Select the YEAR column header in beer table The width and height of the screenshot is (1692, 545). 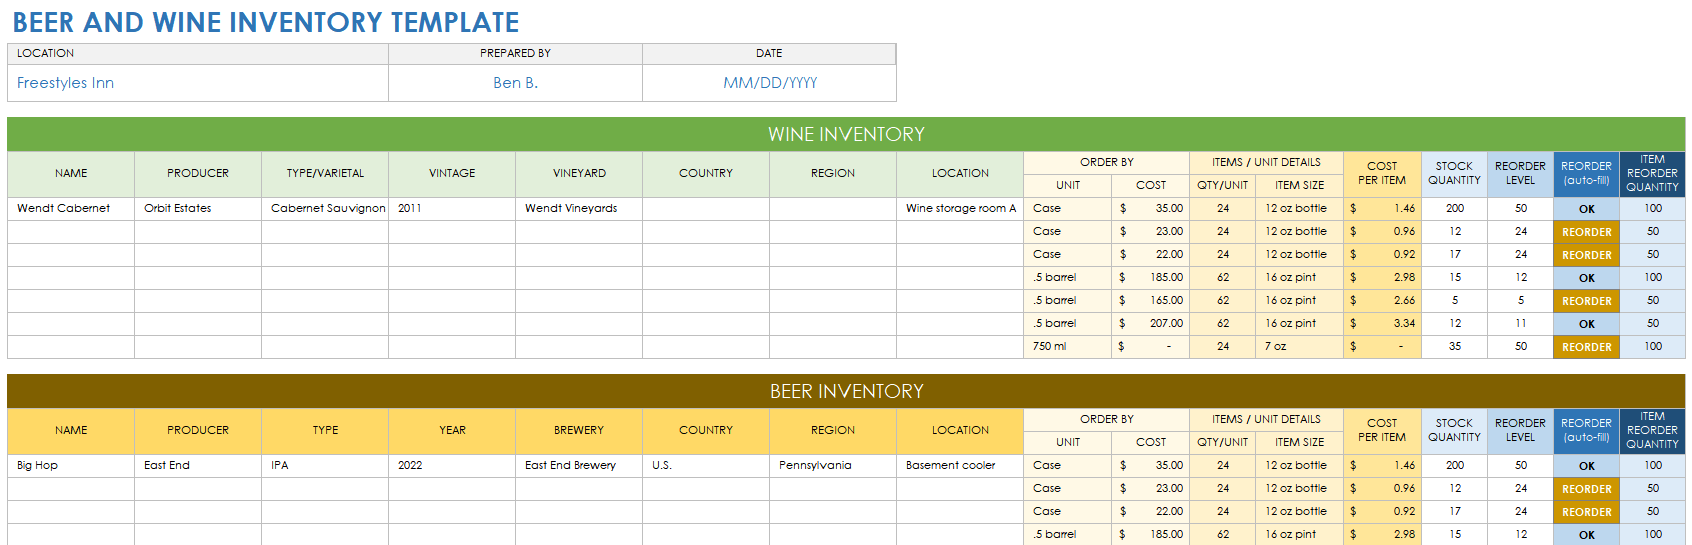(452, 431)
